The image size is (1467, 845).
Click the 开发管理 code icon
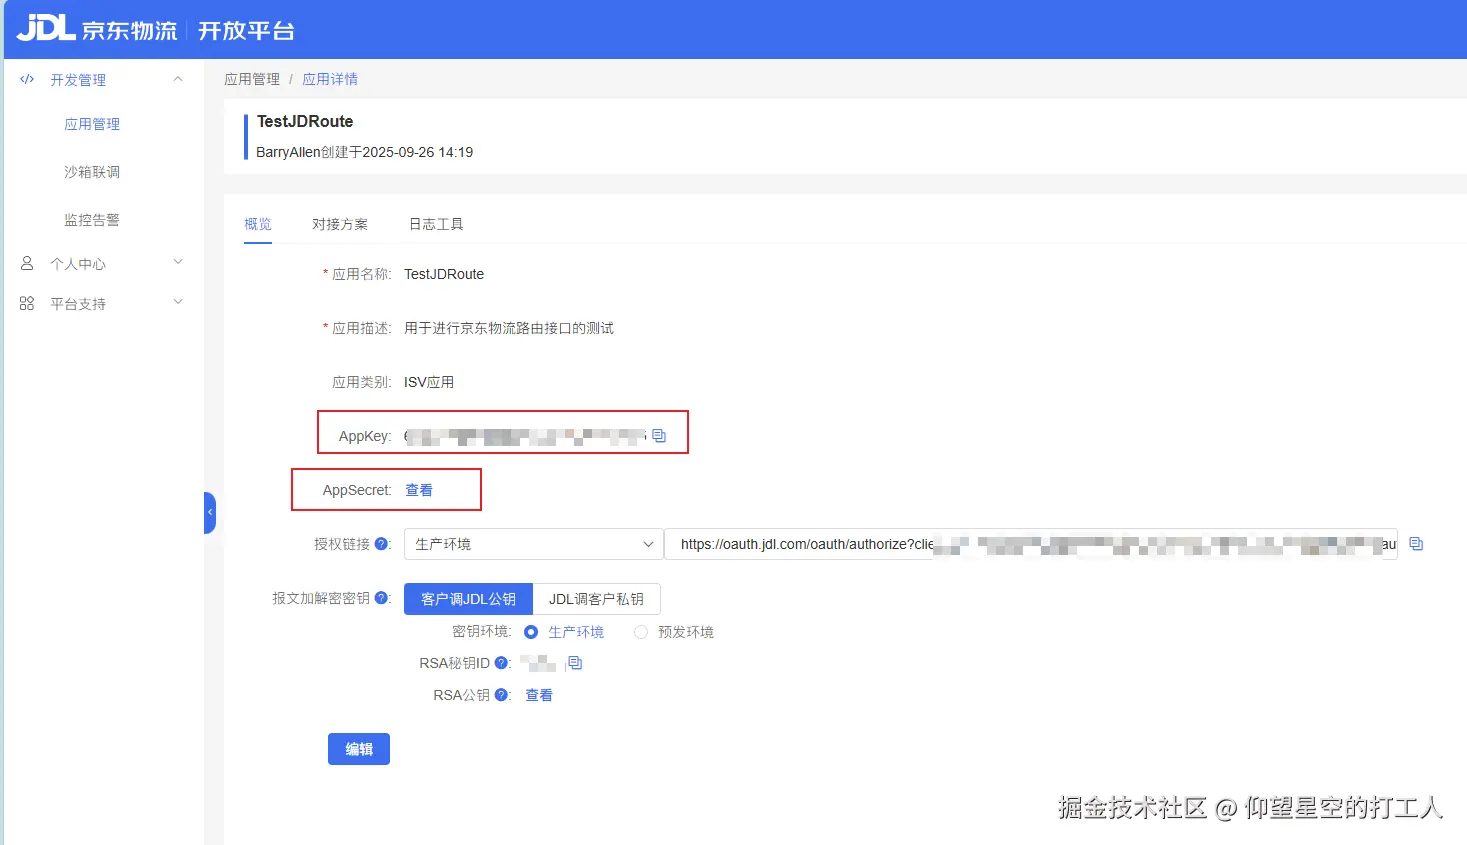pos(27,79)
